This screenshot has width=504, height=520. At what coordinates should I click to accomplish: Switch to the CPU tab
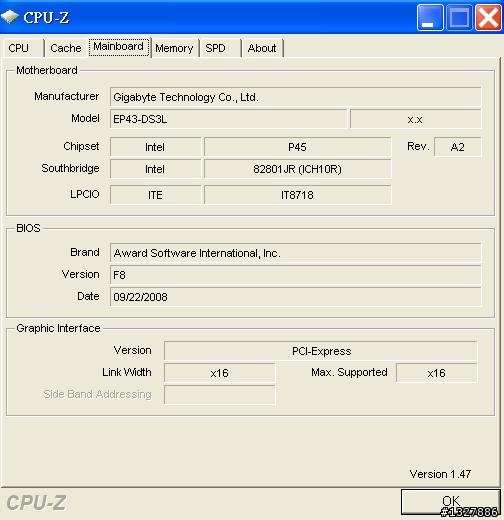[23, 48]
